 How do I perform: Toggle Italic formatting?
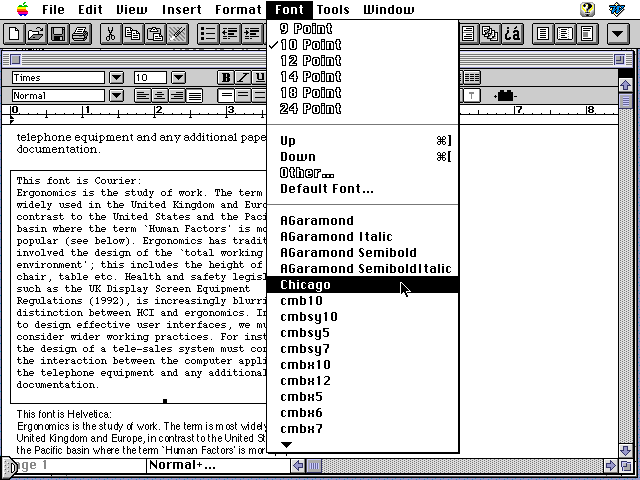click(x=242, y=77)
